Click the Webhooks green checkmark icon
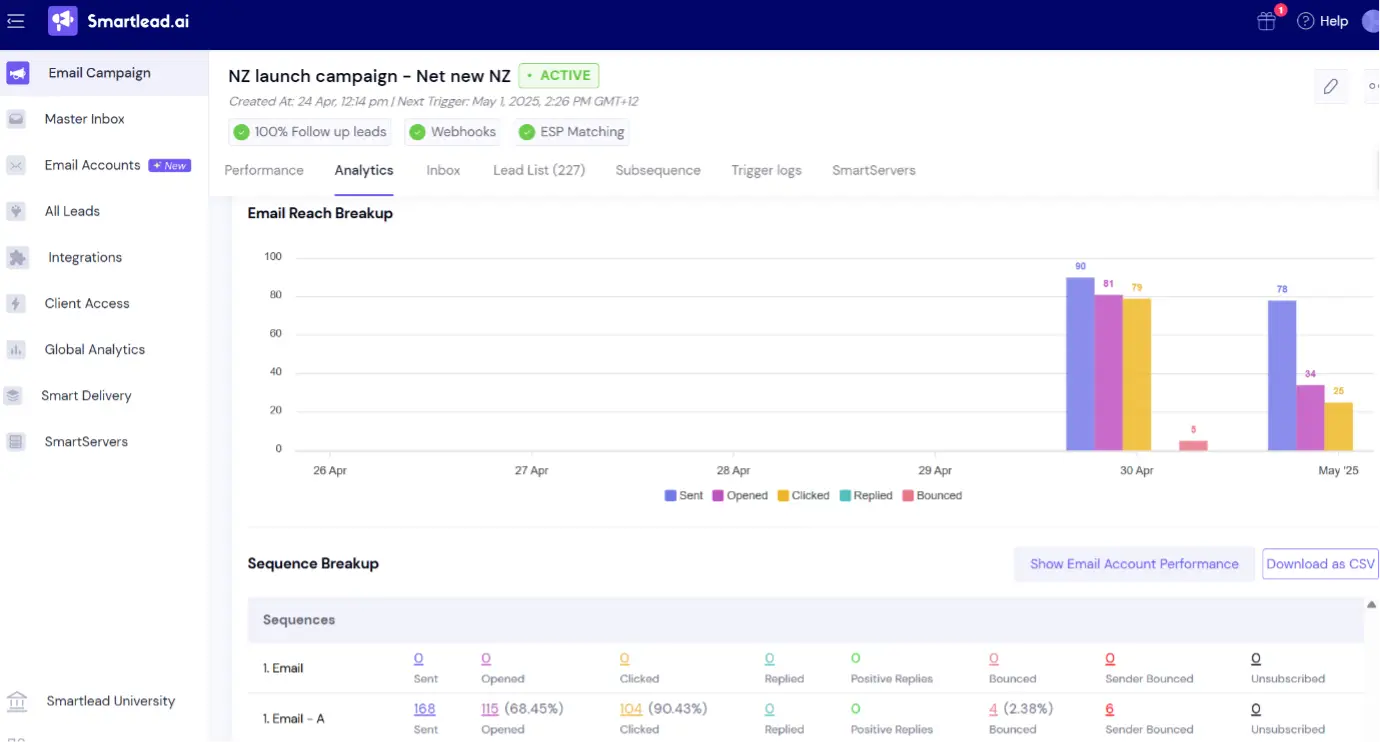Image resolution: width=1384 pixels, height=745 pixels. tap(417, 132)
